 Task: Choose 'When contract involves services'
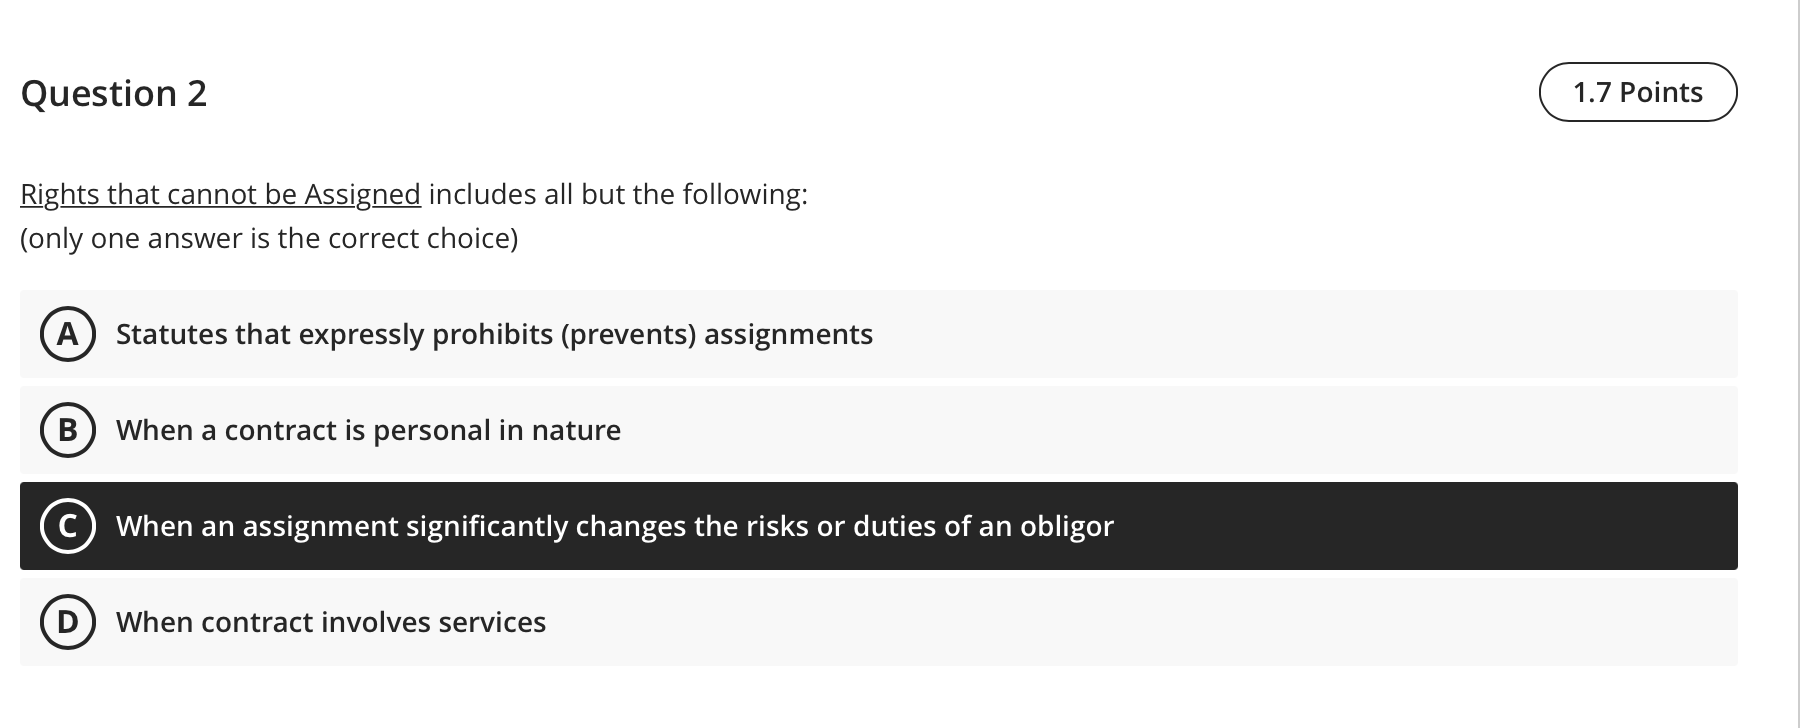tap(331, 622)
